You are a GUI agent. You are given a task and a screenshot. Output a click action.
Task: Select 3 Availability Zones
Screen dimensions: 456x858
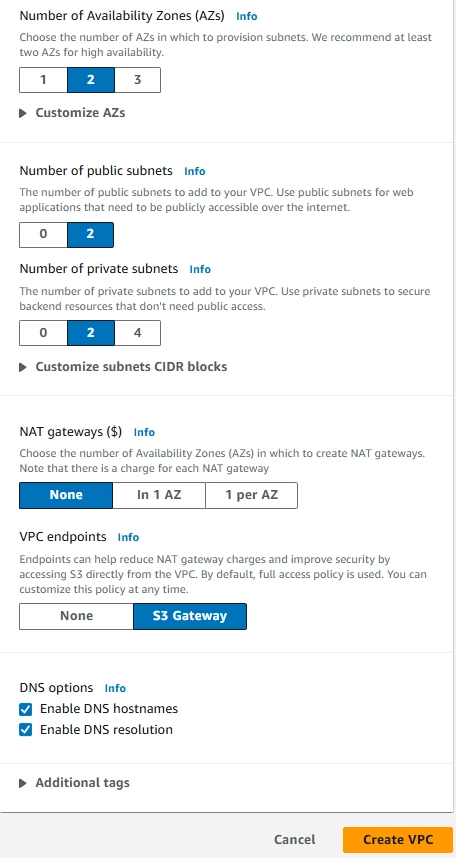point(137,80)
